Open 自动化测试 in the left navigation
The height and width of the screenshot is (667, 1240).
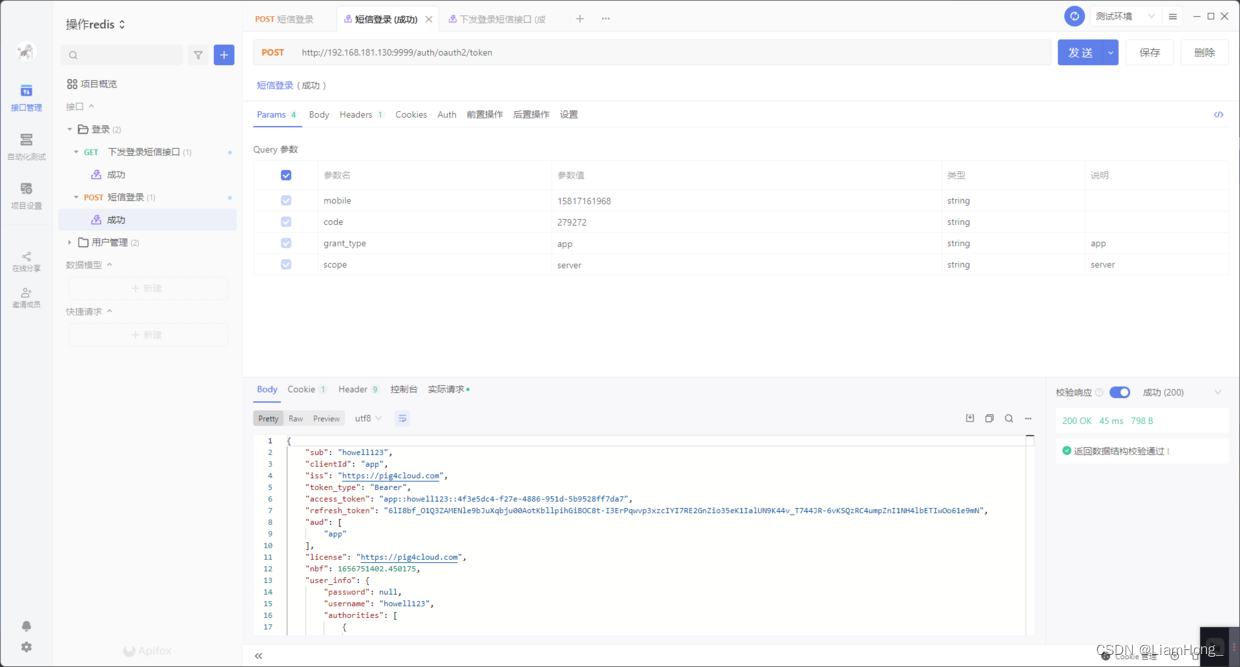pos(26,146)
